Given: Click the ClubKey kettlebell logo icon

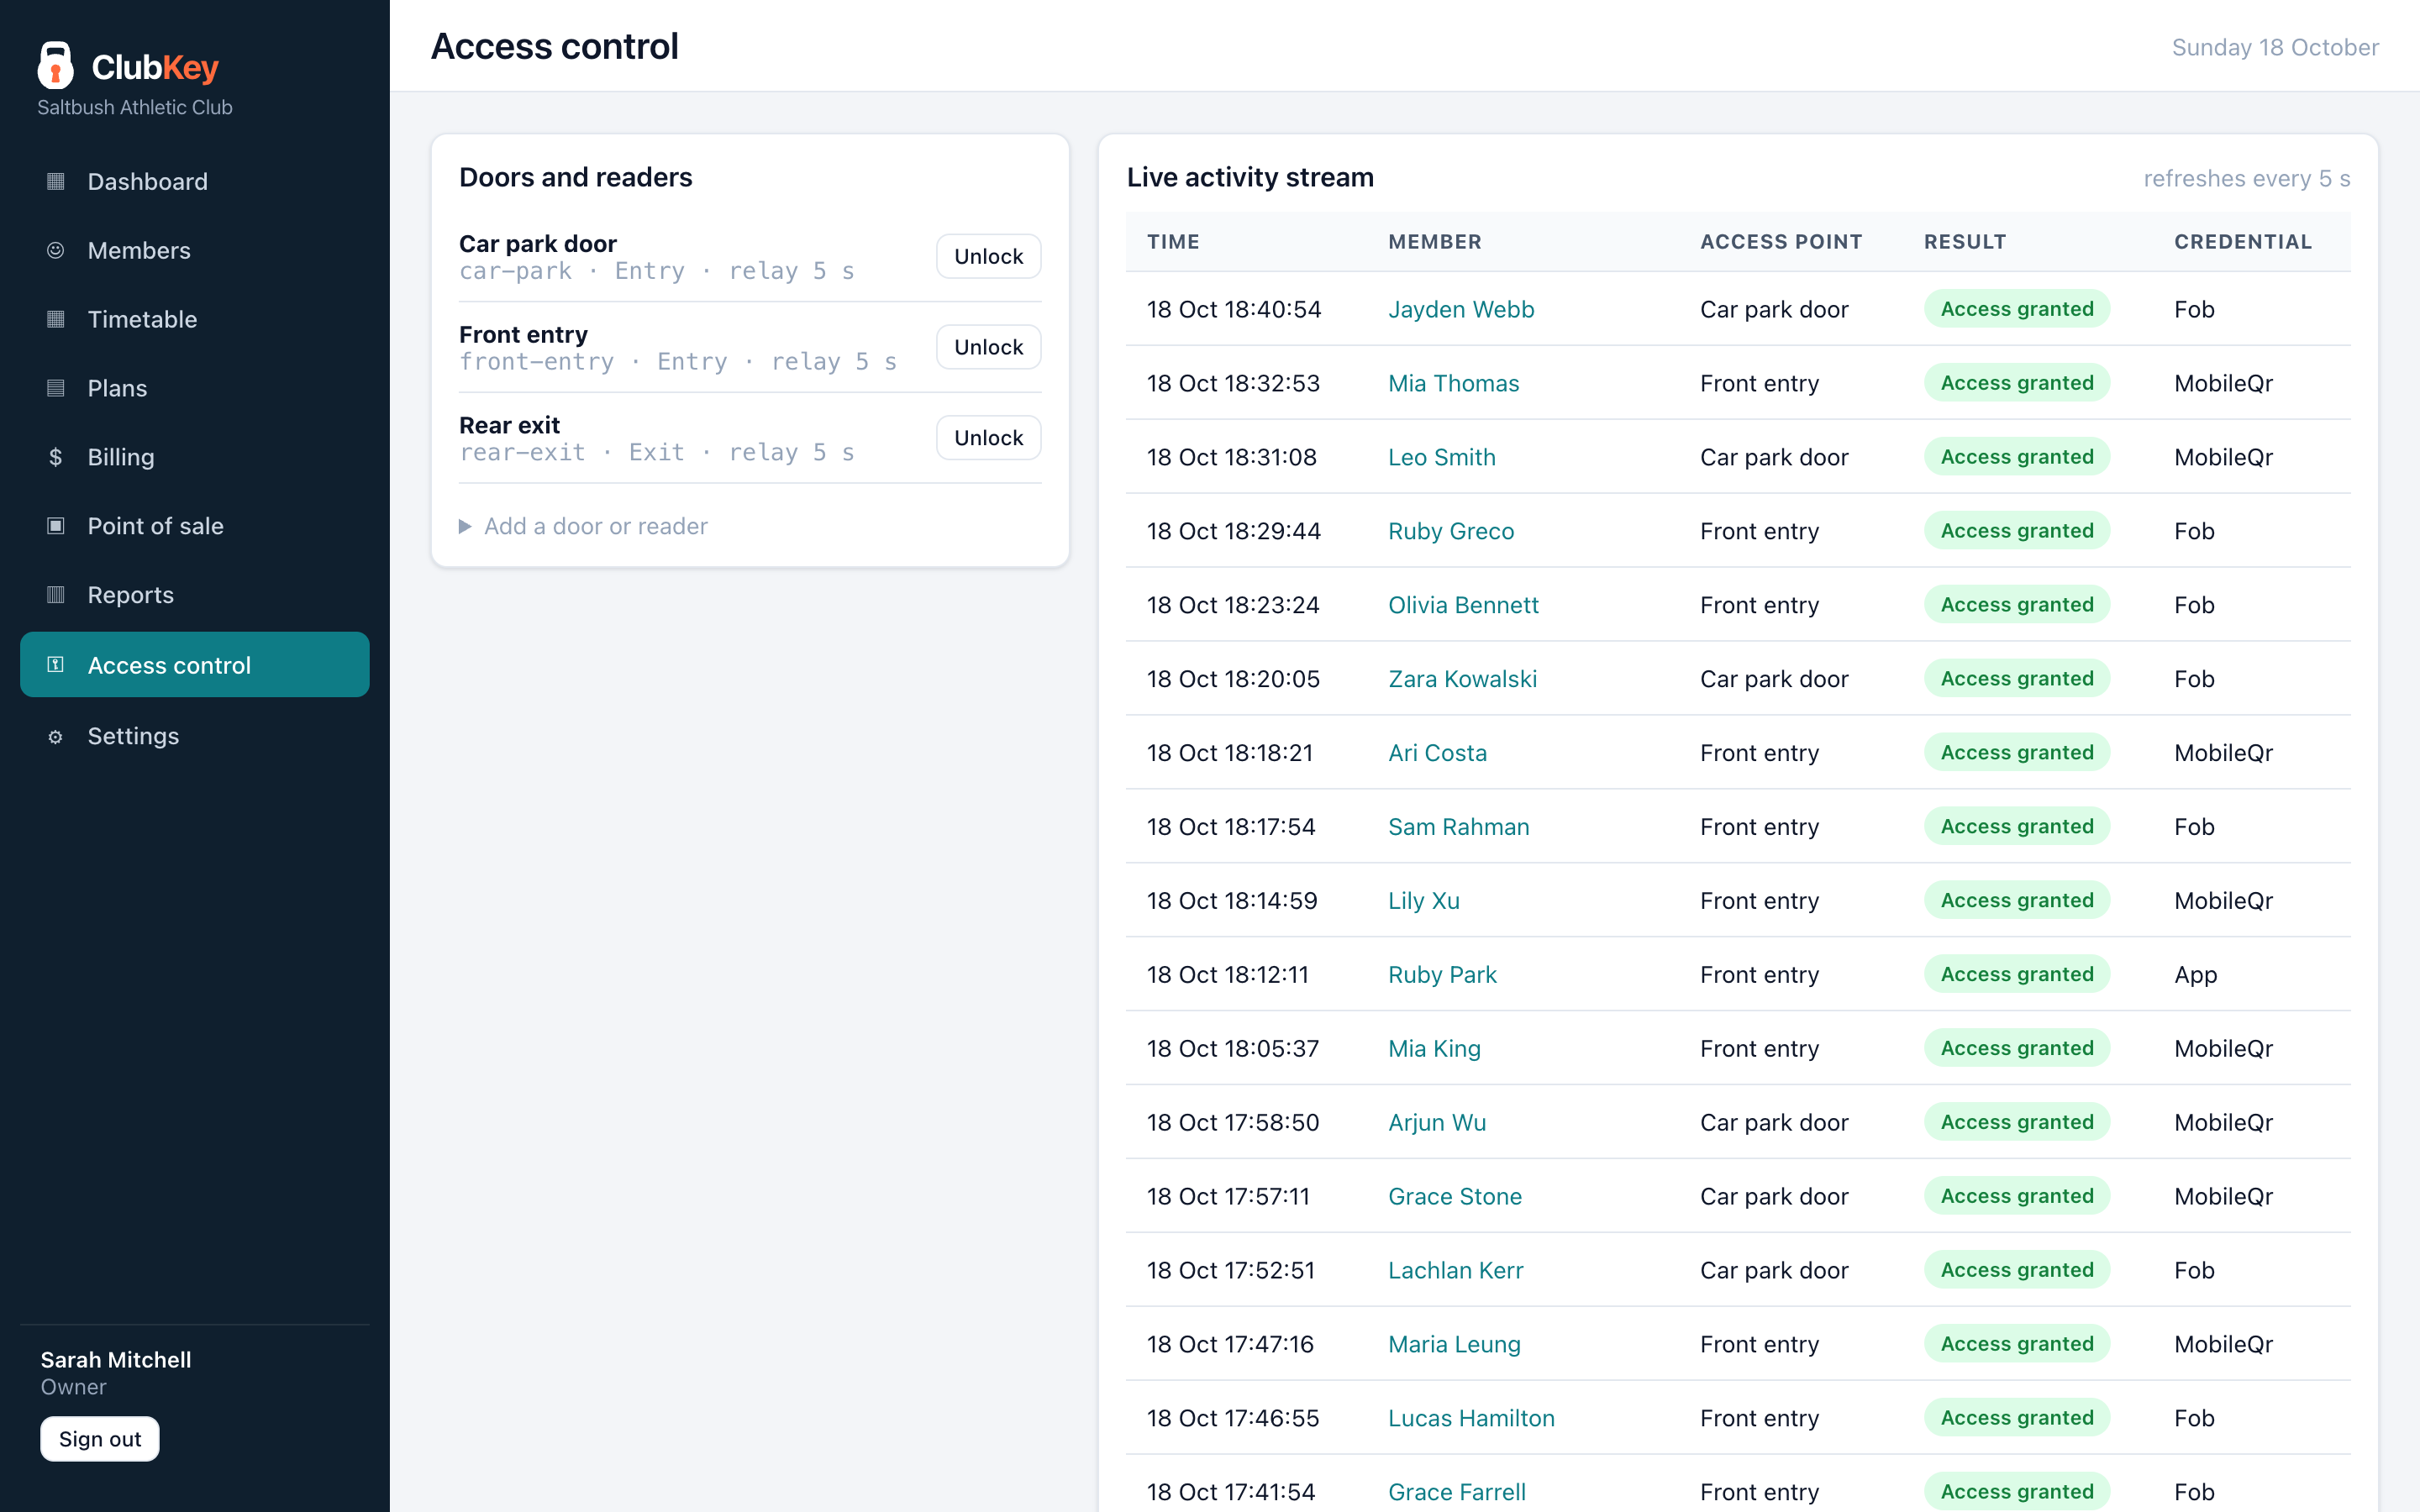Looking at the screenshot, I should pyautogui.click(x=55, y=65).
